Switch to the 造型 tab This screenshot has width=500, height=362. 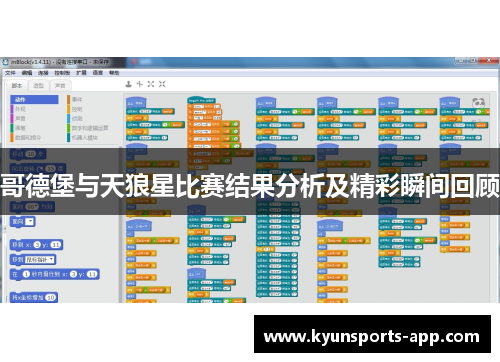coord(38,86)
